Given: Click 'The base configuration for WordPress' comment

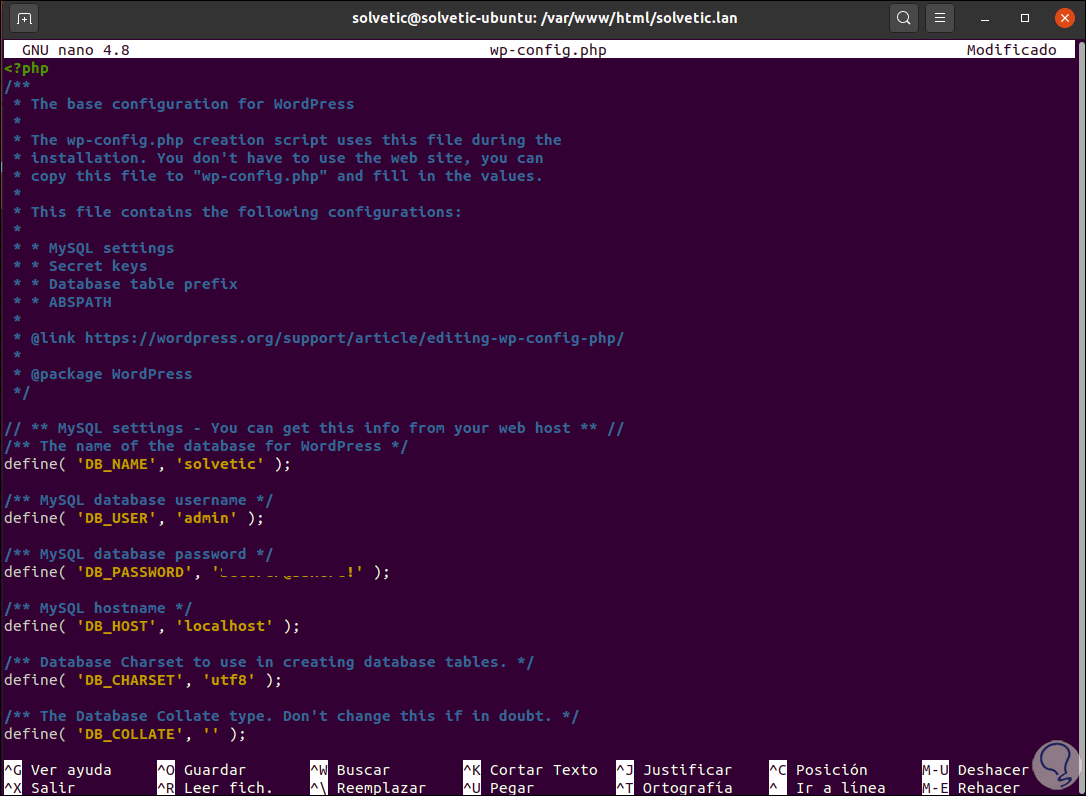Looking at the screenshot, I should coord(192,104).
